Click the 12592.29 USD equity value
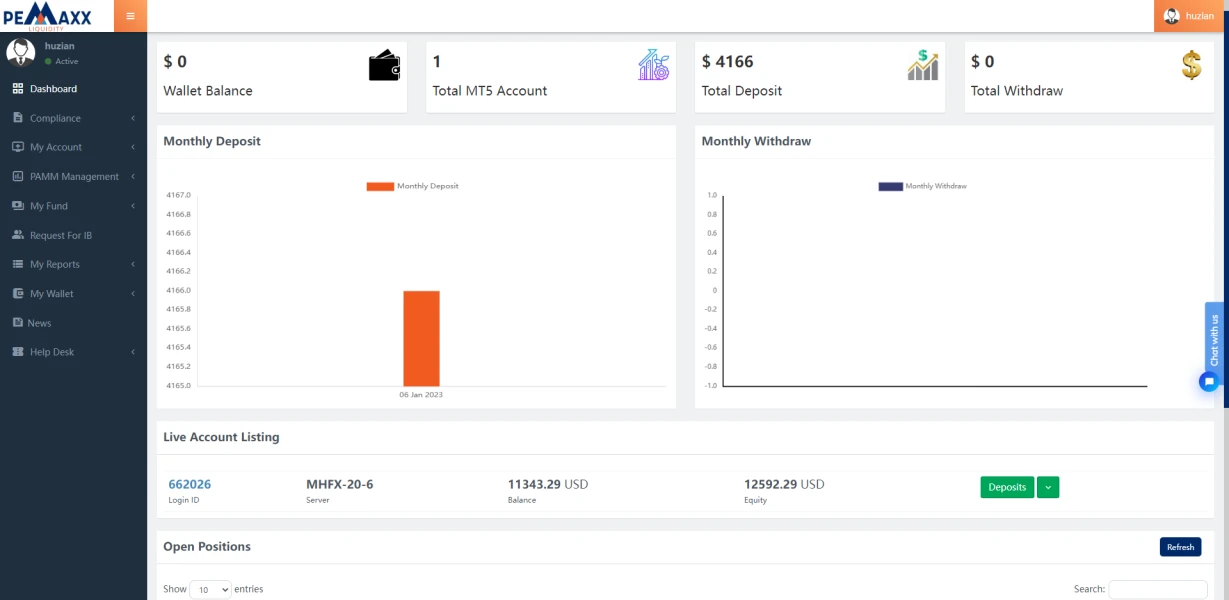The height and width of the screenshot is (600, 1229). 784,484
